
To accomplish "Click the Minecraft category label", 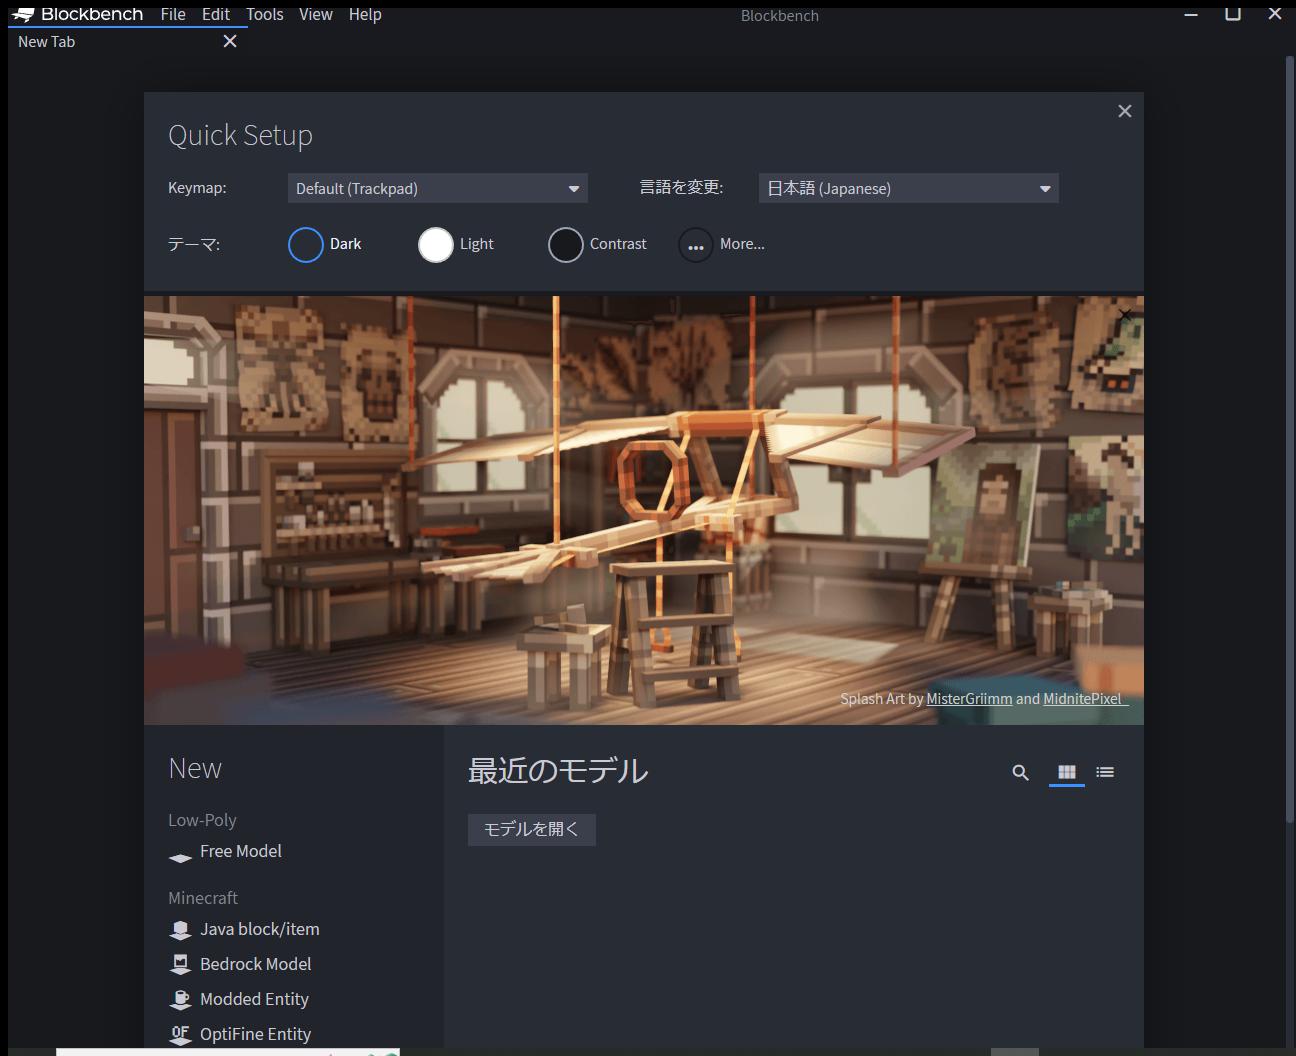I will (x=203, y=898).
